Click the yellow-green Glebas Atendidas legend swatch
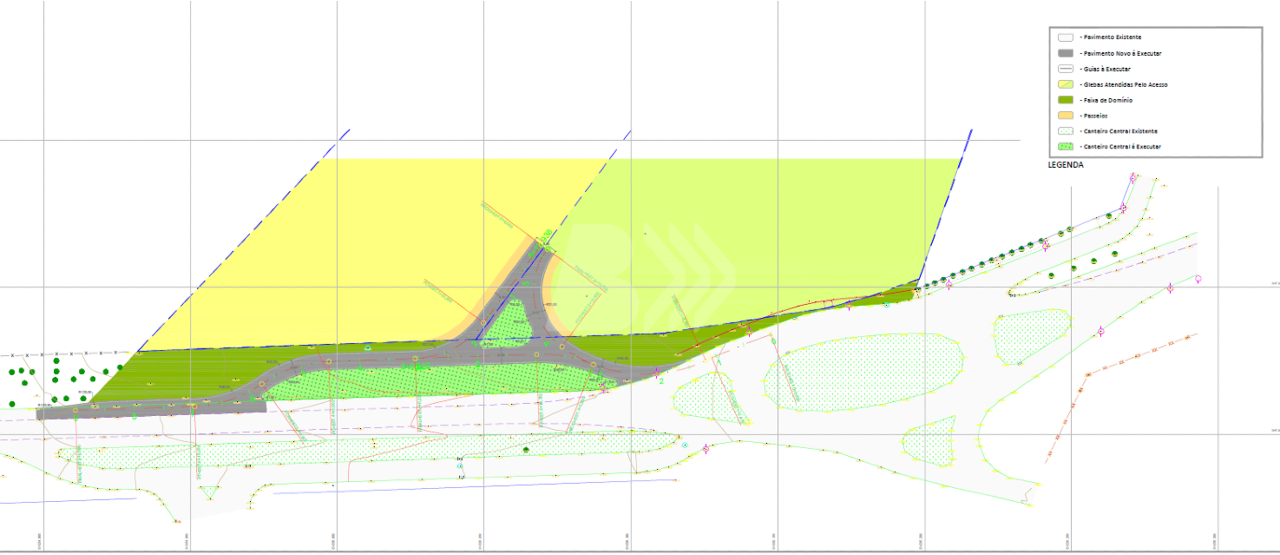 click(x=1065, y=84)
